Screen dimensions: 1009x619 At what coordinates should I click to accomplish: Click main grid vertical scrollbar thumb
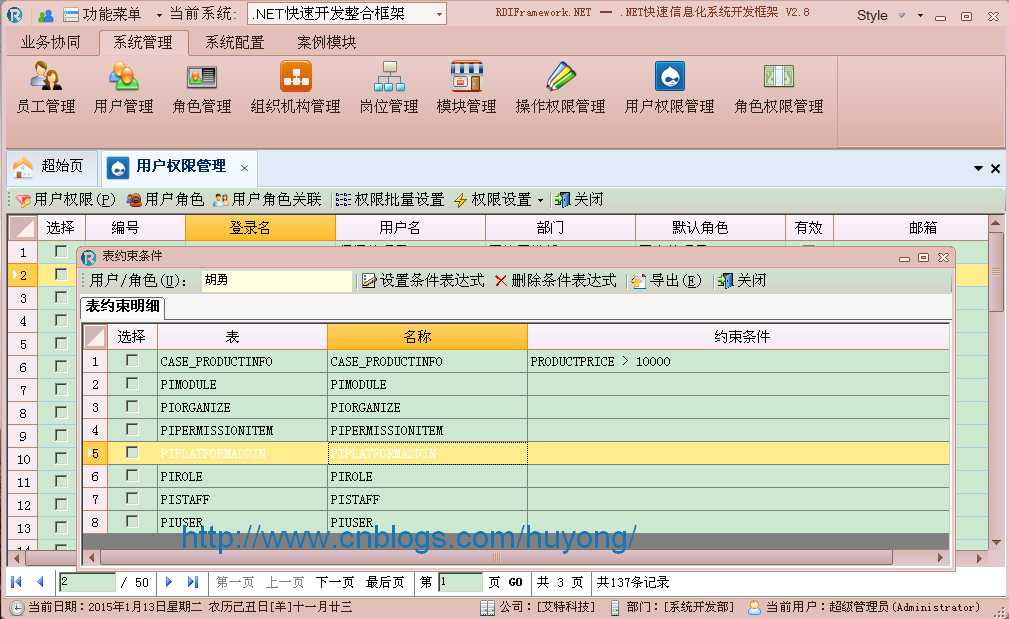[995, 271]
